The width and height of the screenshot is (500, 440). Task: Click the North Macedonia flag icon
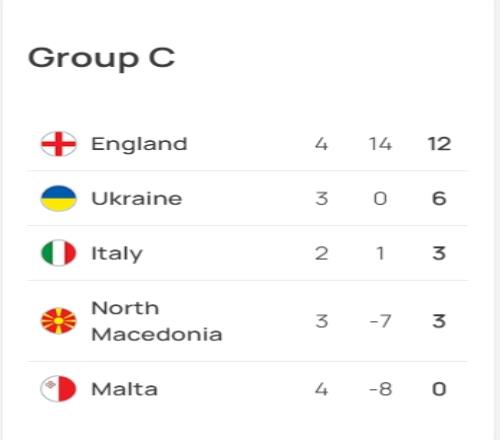pyautogui.click(x=59, y=321)
